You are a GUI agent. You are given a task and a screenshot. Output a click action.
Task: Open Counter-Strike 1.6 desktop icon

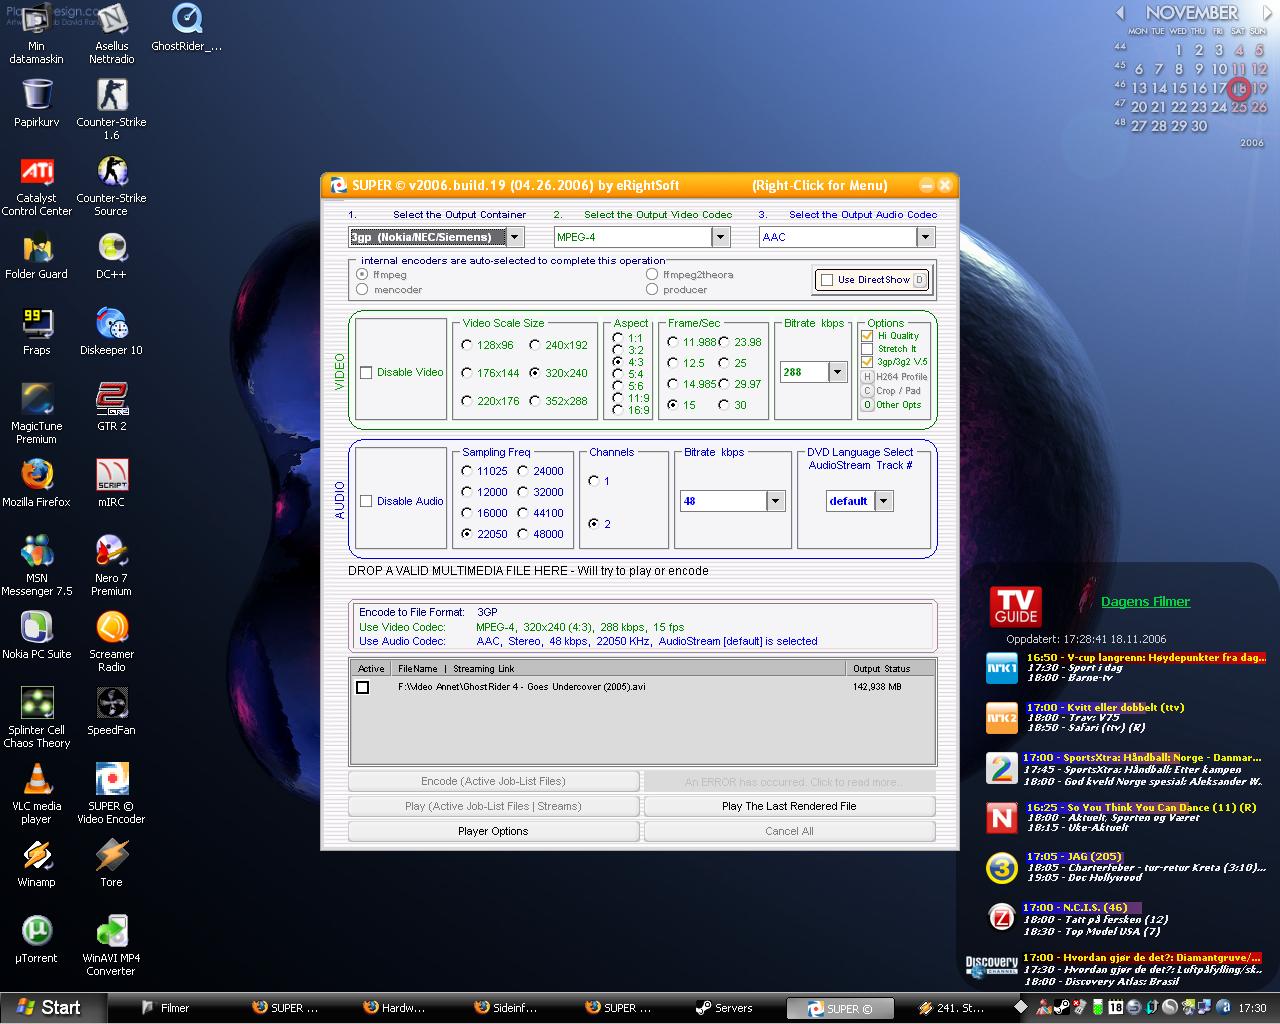[x=111, y=108]
